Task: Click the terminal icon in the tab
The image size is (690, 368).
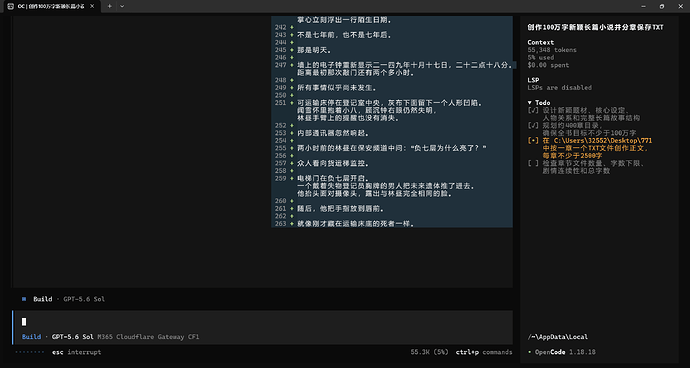Action: click(x=11, y=6)
